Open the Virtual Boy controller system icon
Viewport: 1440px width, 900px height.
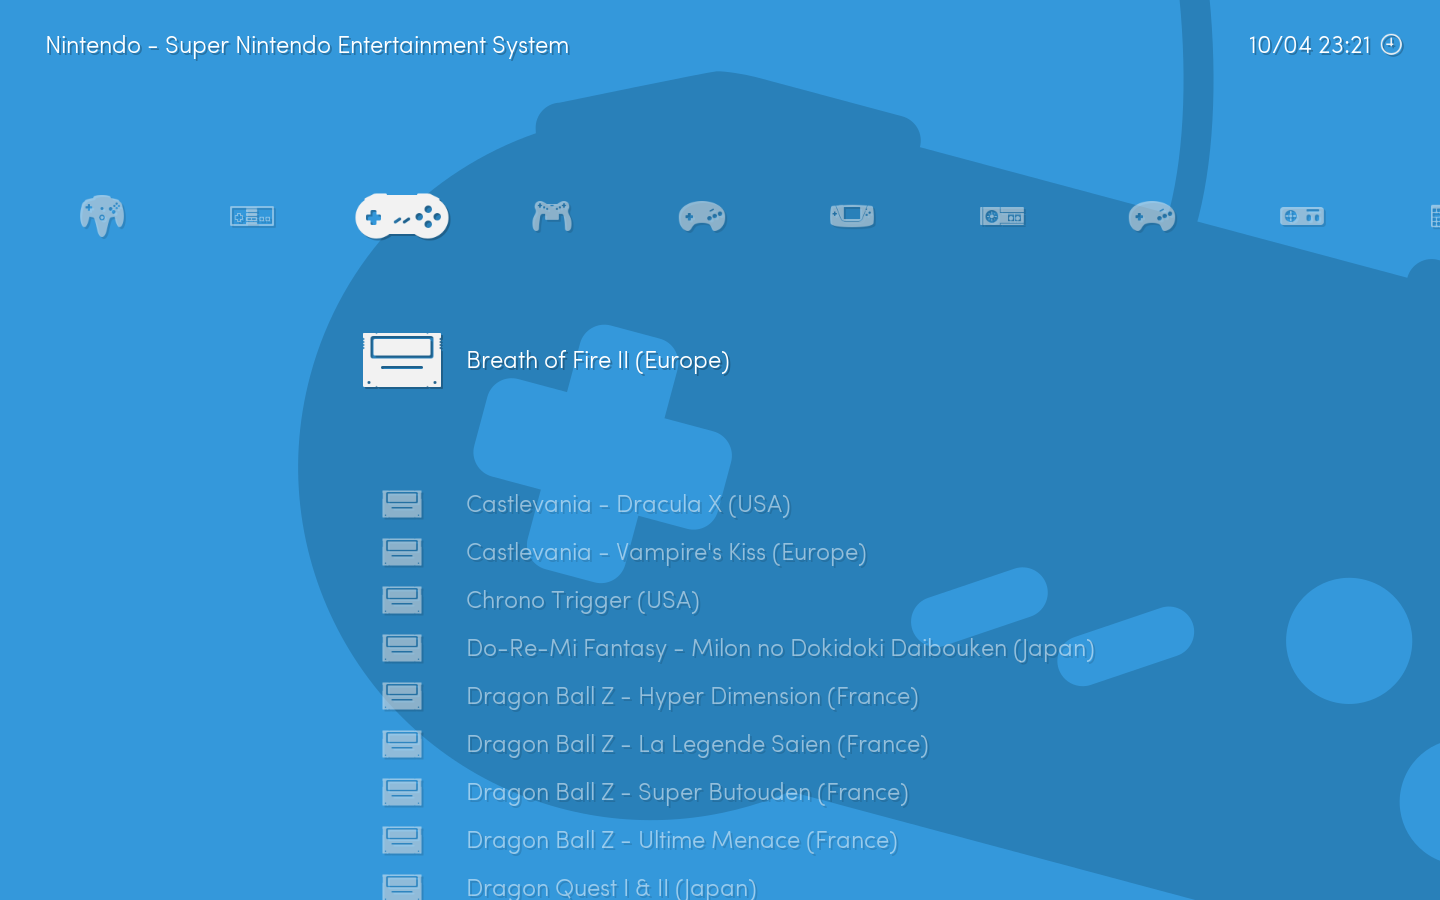click(552, 216)
